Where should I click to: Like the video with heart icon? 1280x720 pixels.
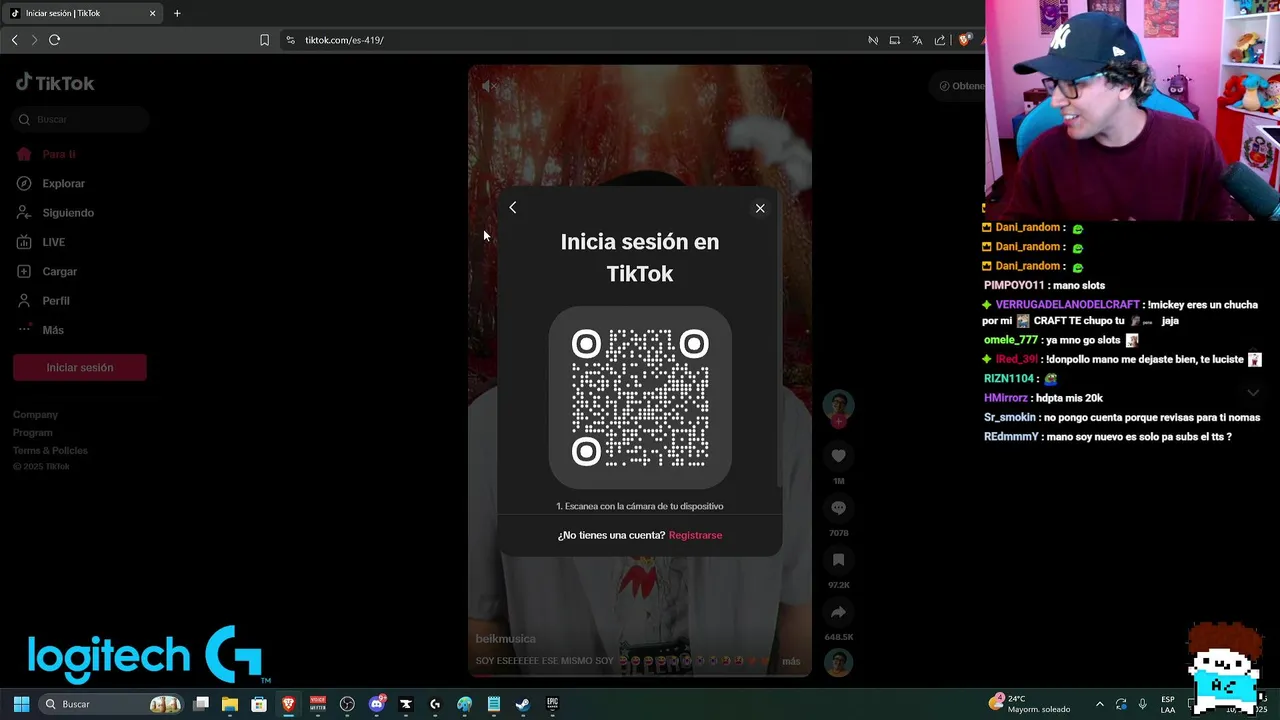coord(838,456)
